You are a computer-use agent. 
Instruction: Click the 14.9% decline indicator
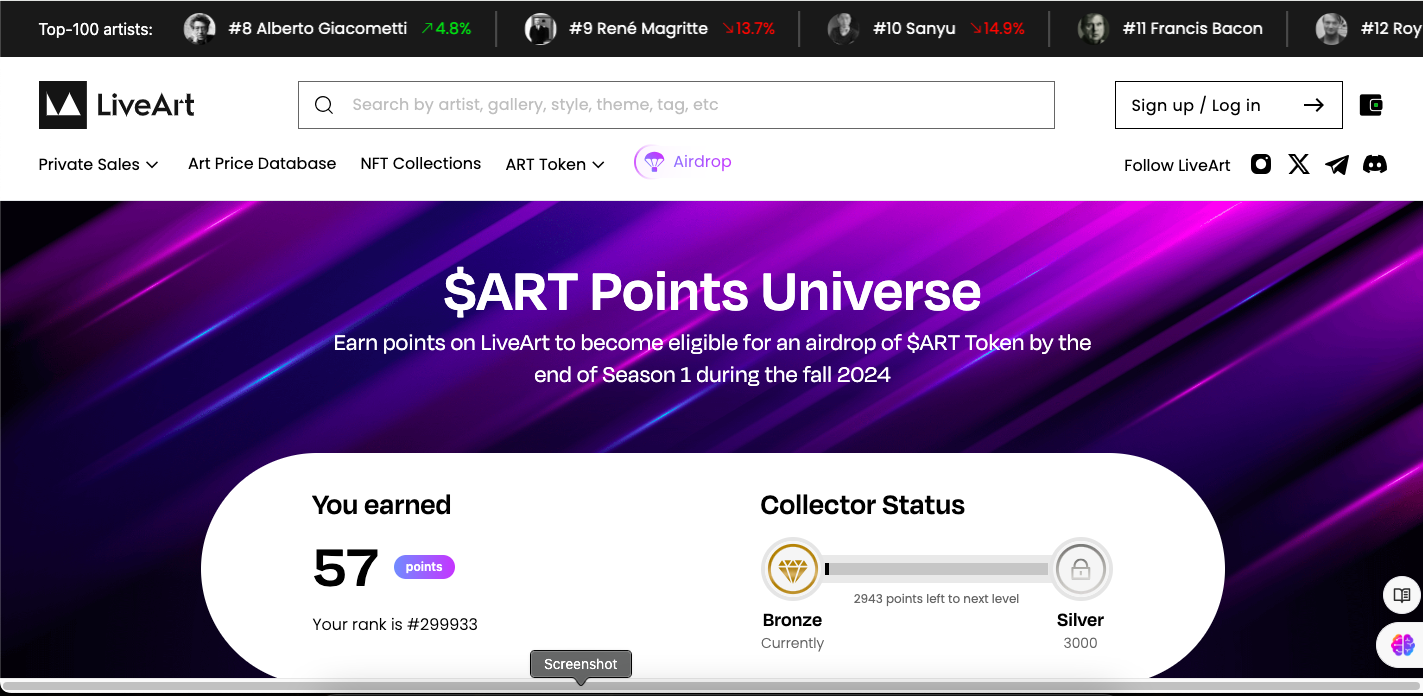pos(997,29)
